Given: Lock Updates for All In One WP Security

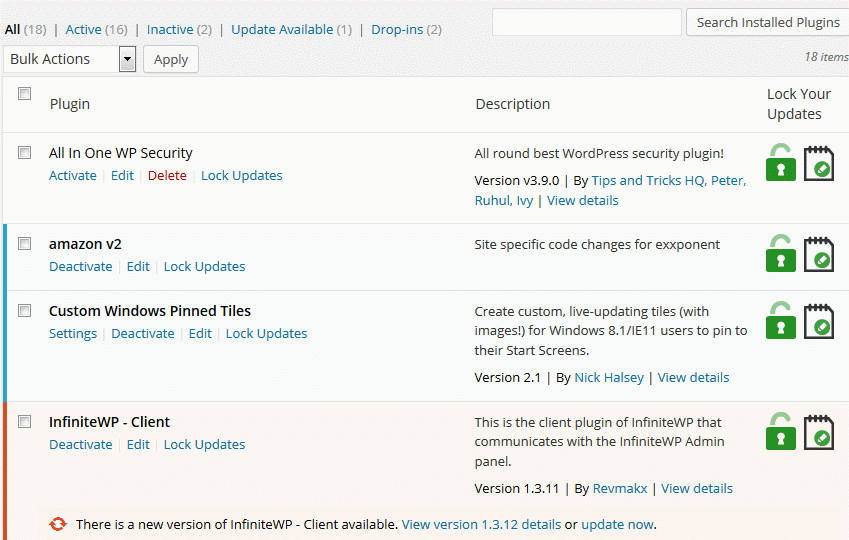Looking at the screenshot, I should [241, 175].
